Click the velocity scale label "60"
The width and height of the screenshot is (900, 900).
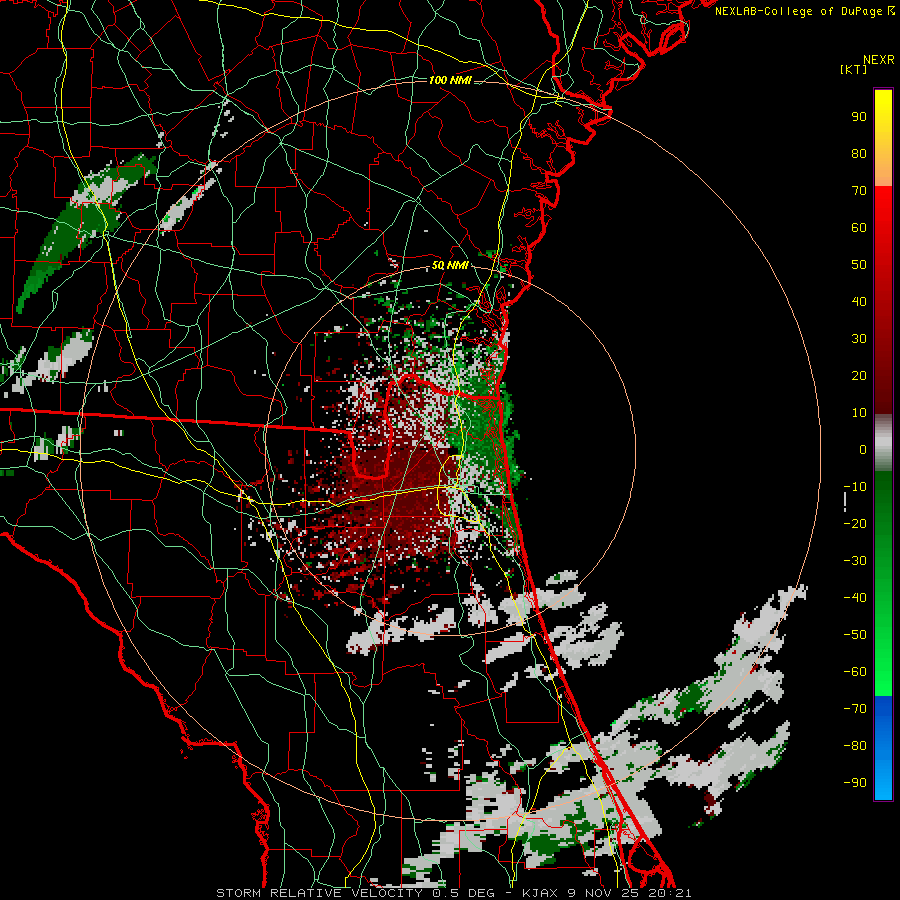pos(859,227)
